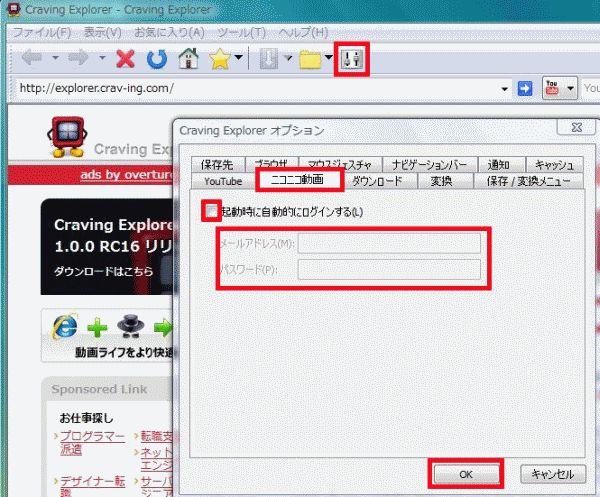The image size is (600, 497).
Task: Open the search engine dropdown arrow
Action: click(x=571, y=88)
